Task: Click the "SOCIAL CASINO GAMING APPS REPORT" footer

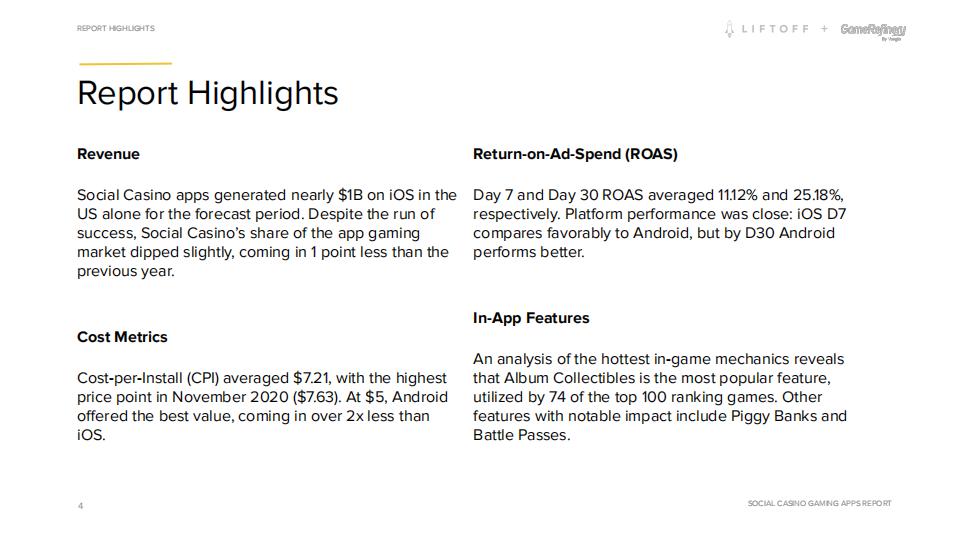Action: click(x=819, y=504)
